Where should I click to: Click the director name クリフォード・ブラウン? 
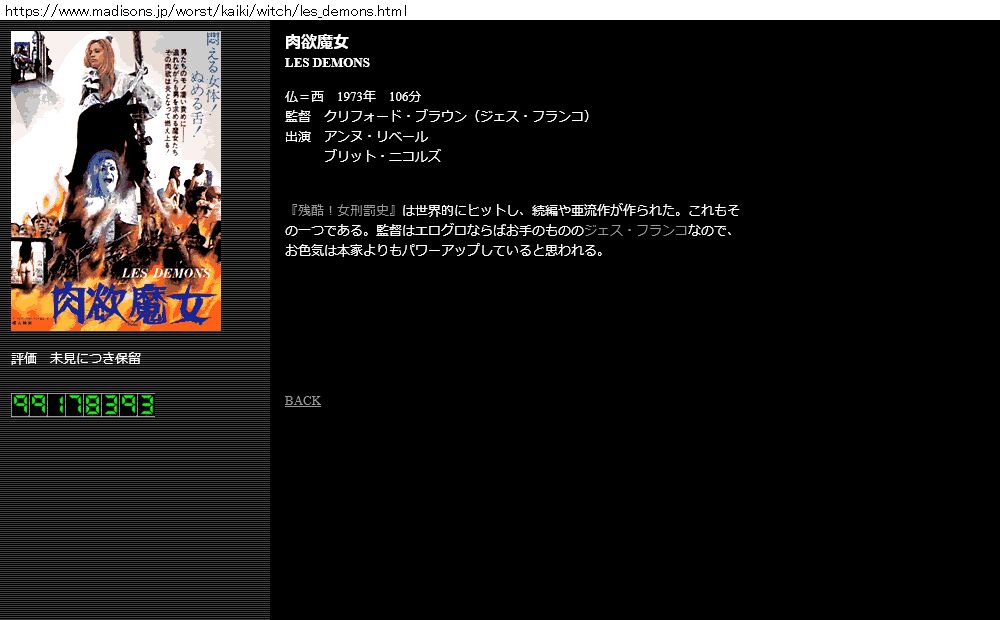pos(395,116)
